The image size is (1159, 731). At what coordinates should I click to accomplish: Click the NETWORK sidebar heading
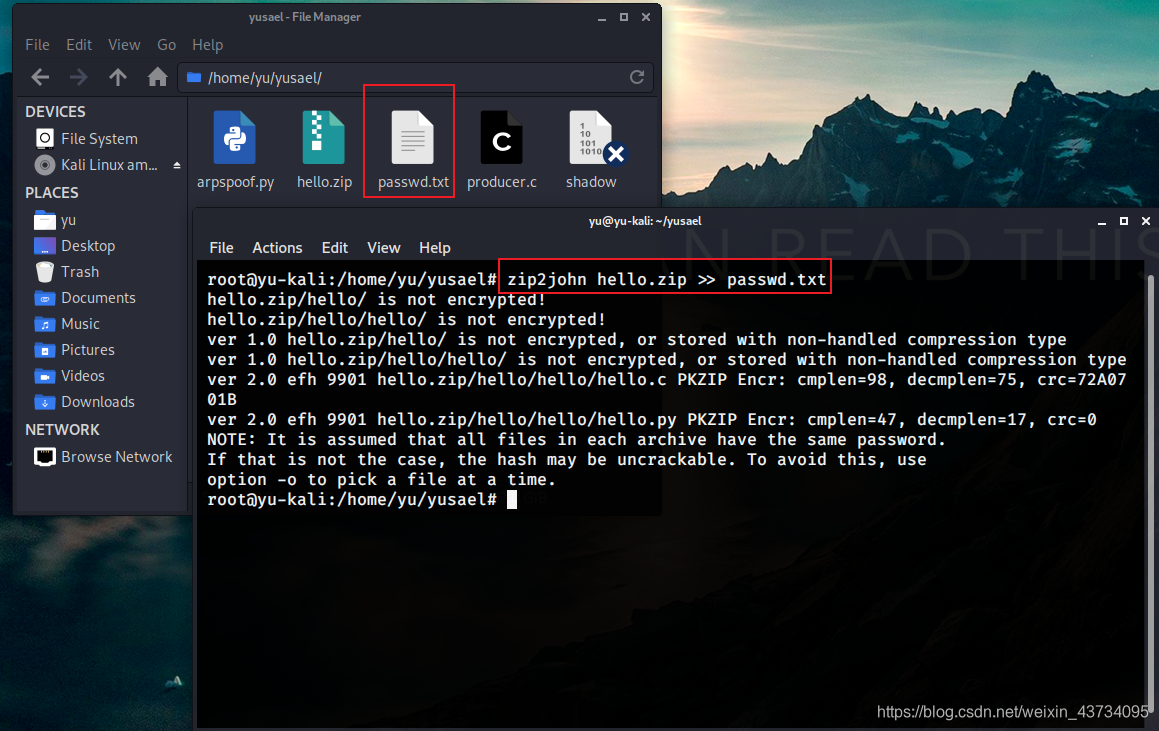(x=62, y=429)
